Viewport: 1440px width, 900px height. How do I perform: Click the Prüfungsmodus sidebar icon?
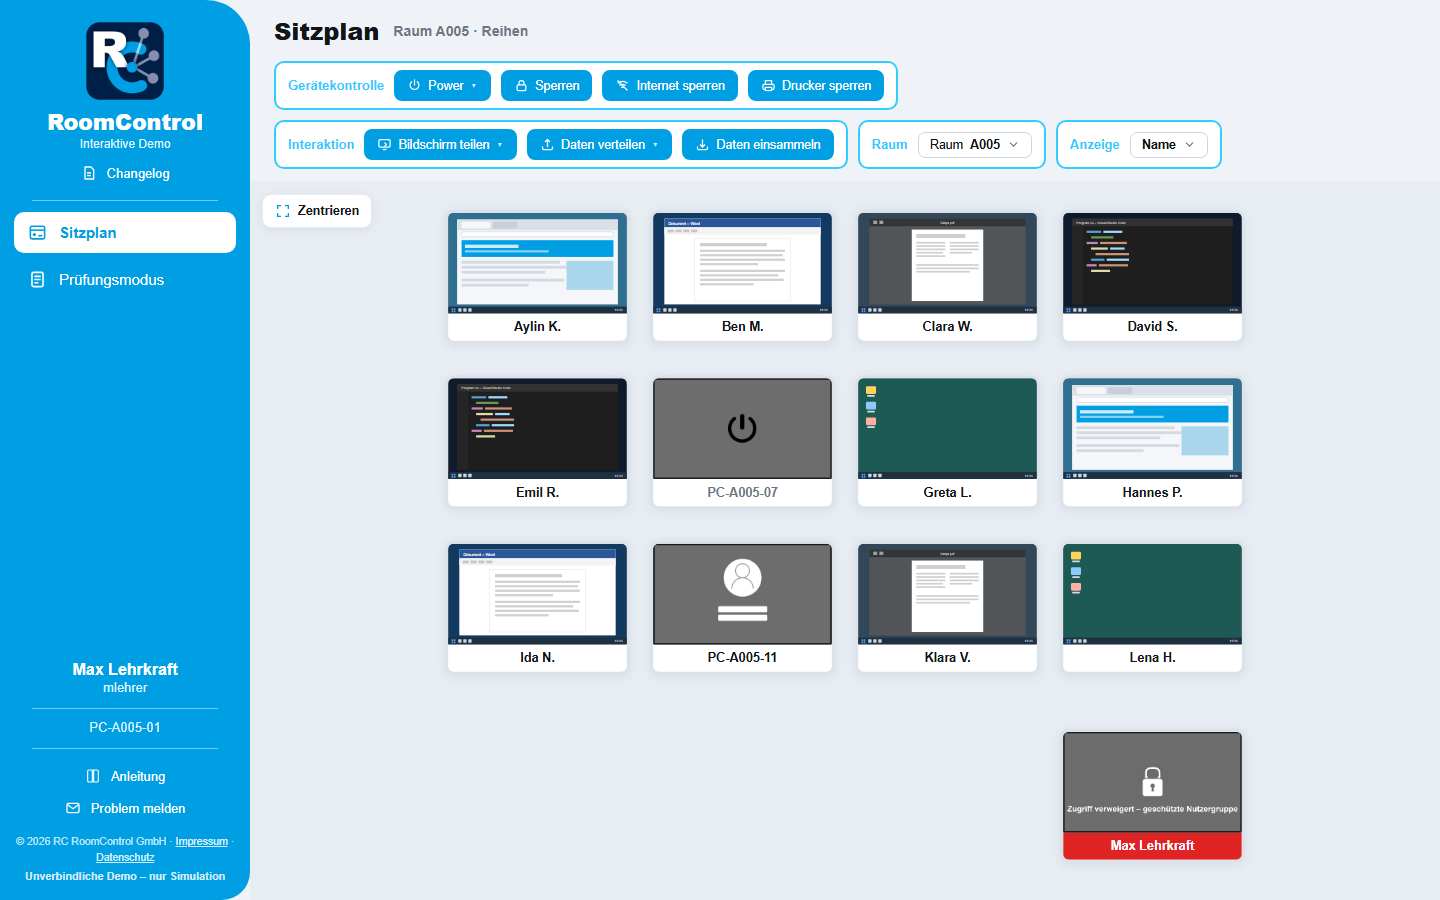coord(38,280)
